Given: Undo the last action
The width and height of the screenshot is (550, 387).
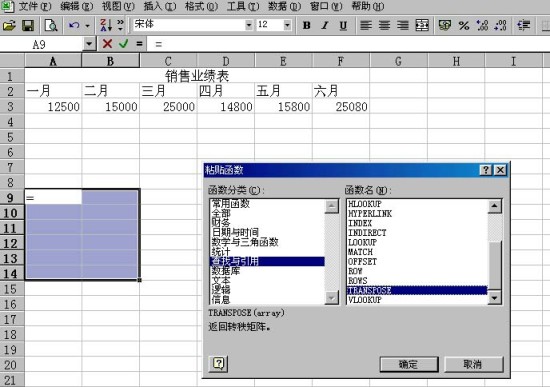Looking at the screenshot, I should pyautogui.click(x=74, y=25).
